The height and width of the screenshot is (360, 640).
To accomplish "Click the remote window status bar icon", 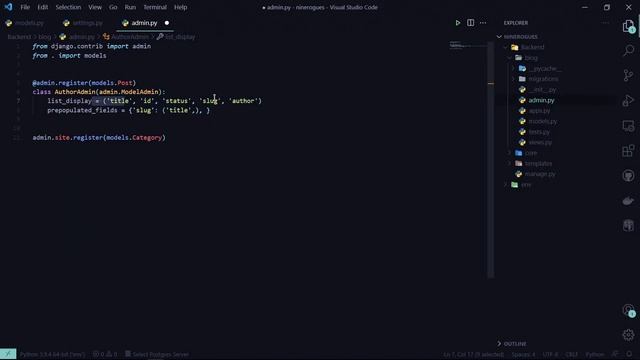I will click(8, 354).
